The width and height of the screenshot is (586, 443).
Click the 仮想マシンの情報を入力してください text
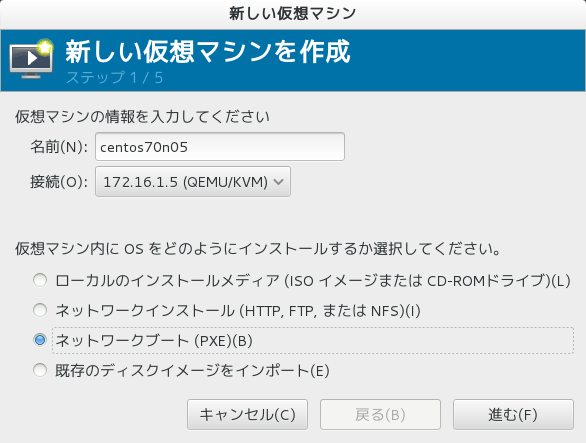142,117
